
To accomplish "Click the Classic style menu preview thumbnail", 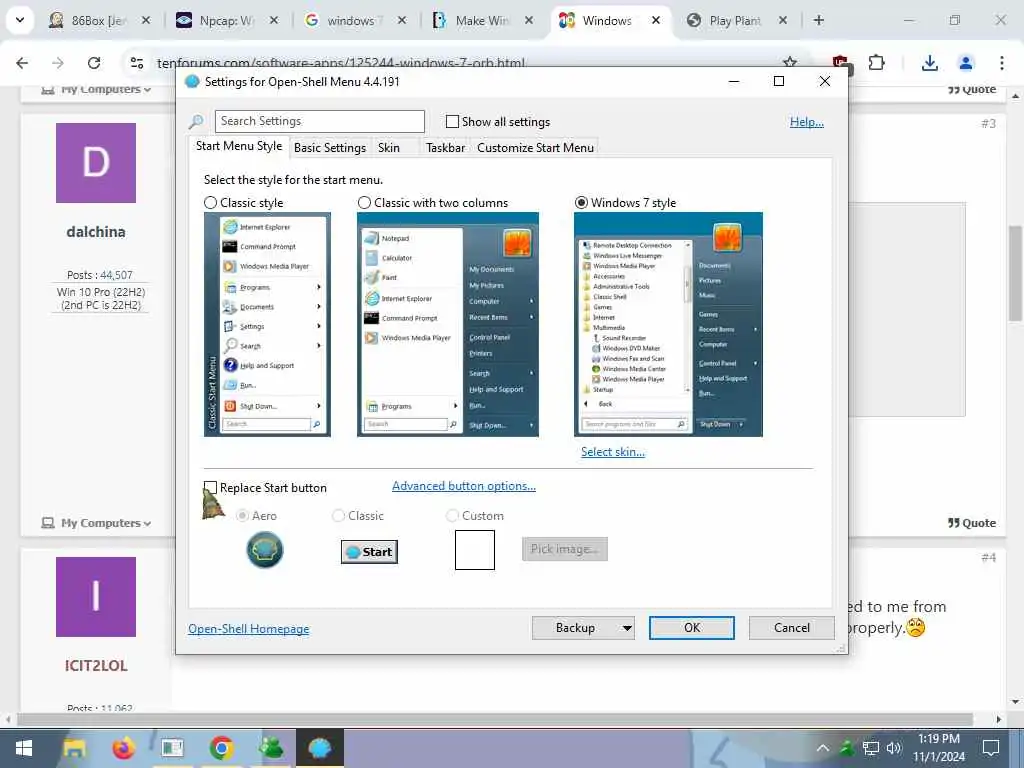I will [x=267, y=325].
